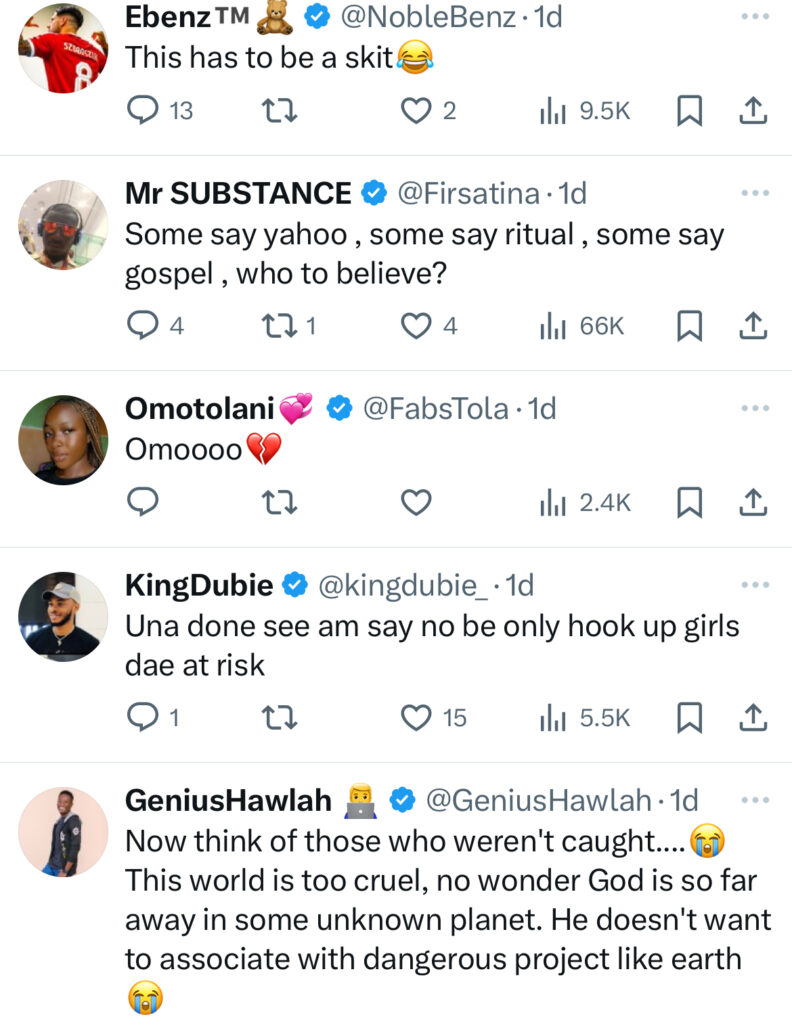Open Omotolani's profile picture
Viewport: 792px width, 1024px height.
coord(63,440)
